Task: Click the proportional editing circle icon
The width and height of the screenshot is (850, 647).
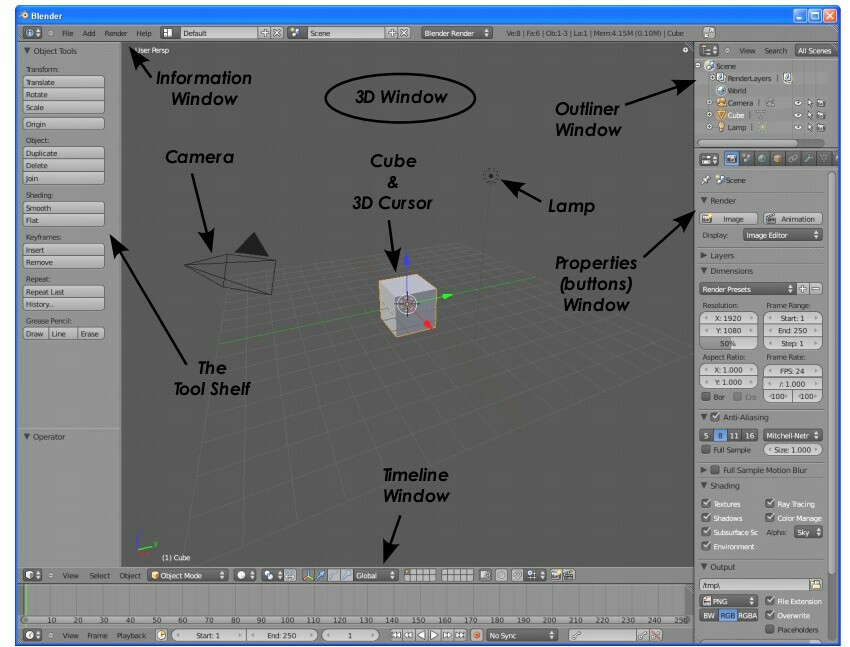Action: click(502, 575)
